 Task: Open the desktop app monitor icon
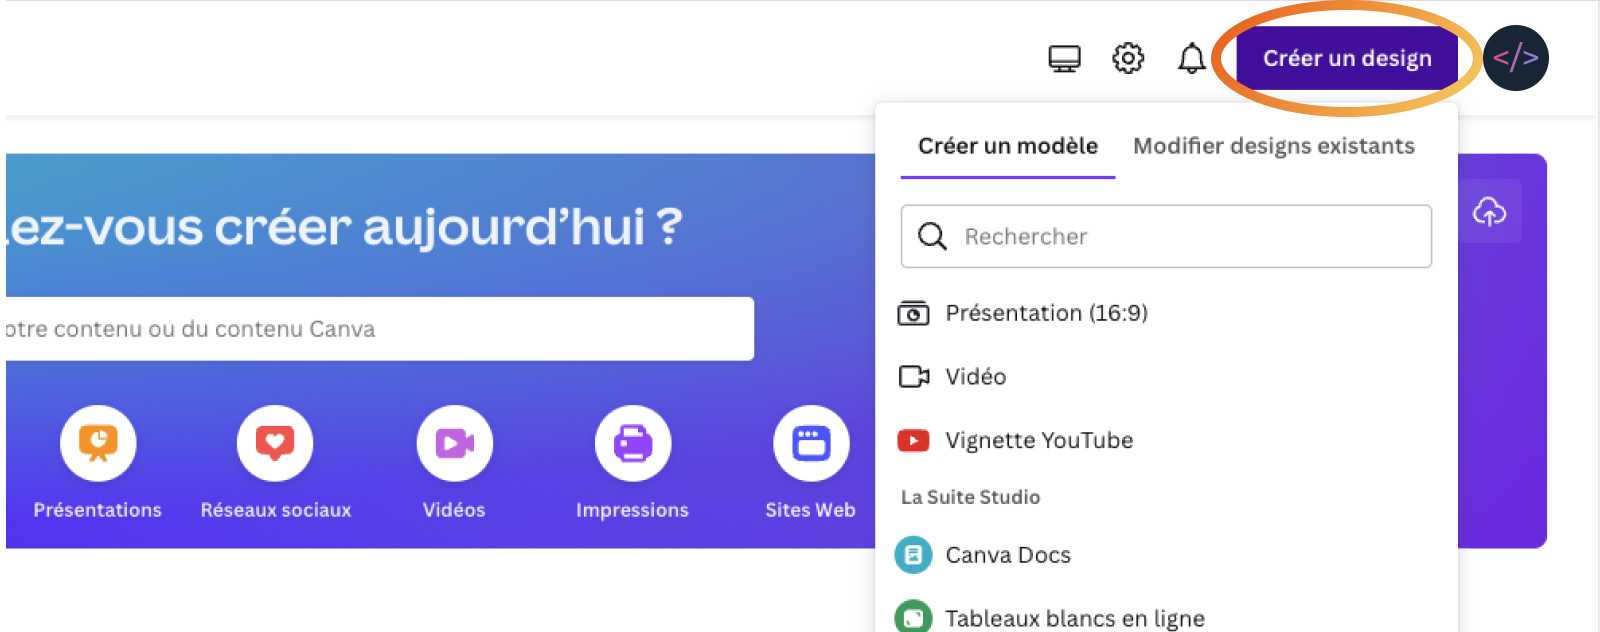tap(1064, 59)
